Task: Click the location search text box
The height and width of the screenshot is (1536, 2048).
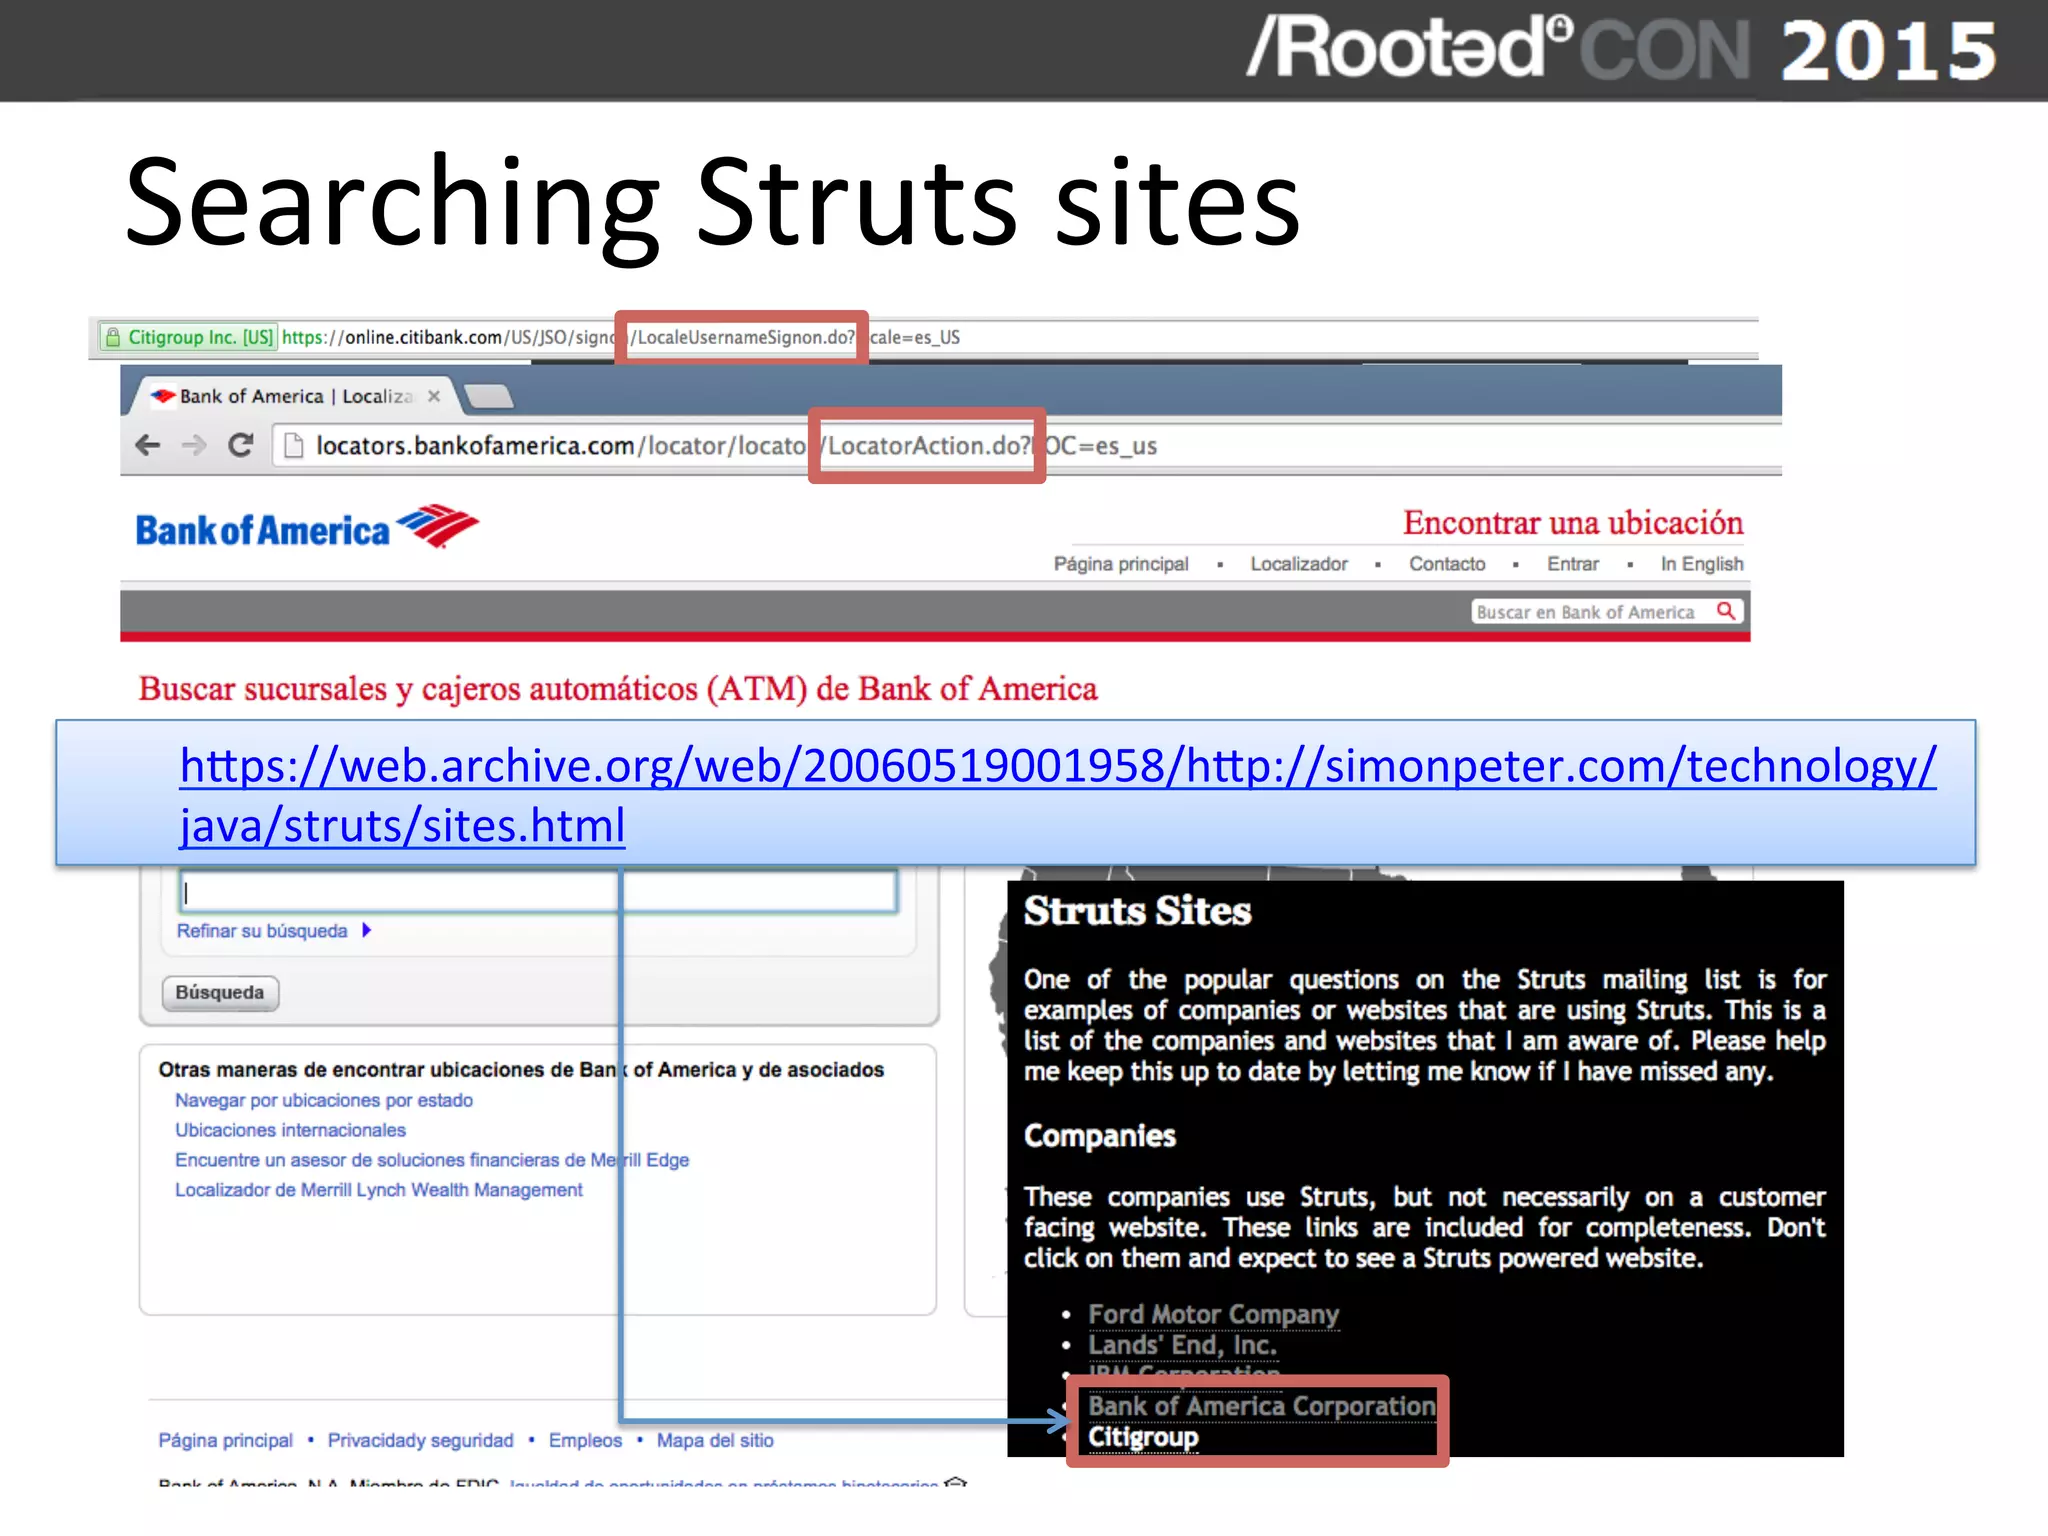Action: (x=539, y=891)
